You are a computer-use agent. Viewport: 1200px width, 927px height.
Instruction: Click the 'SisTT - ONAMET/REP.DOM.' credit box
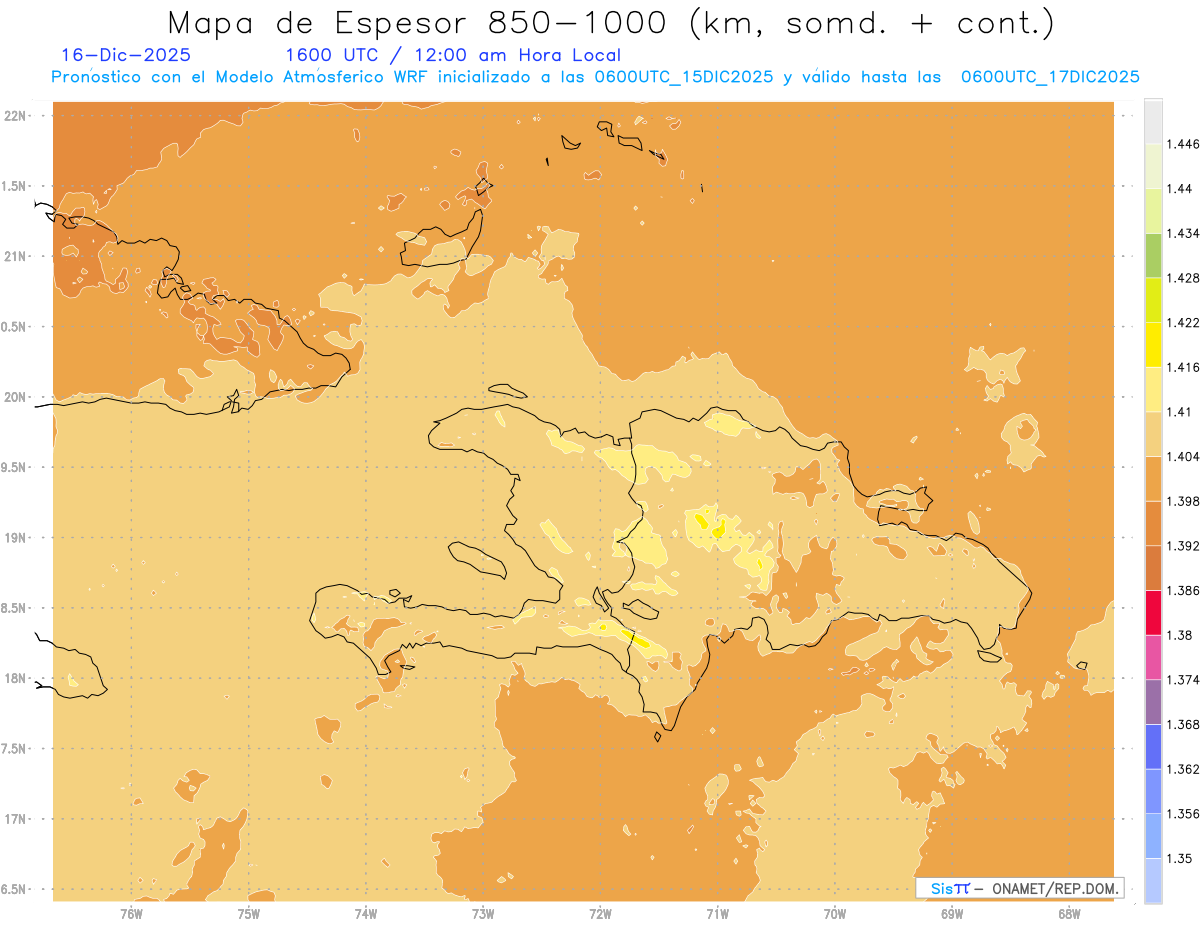[1019, 888]
